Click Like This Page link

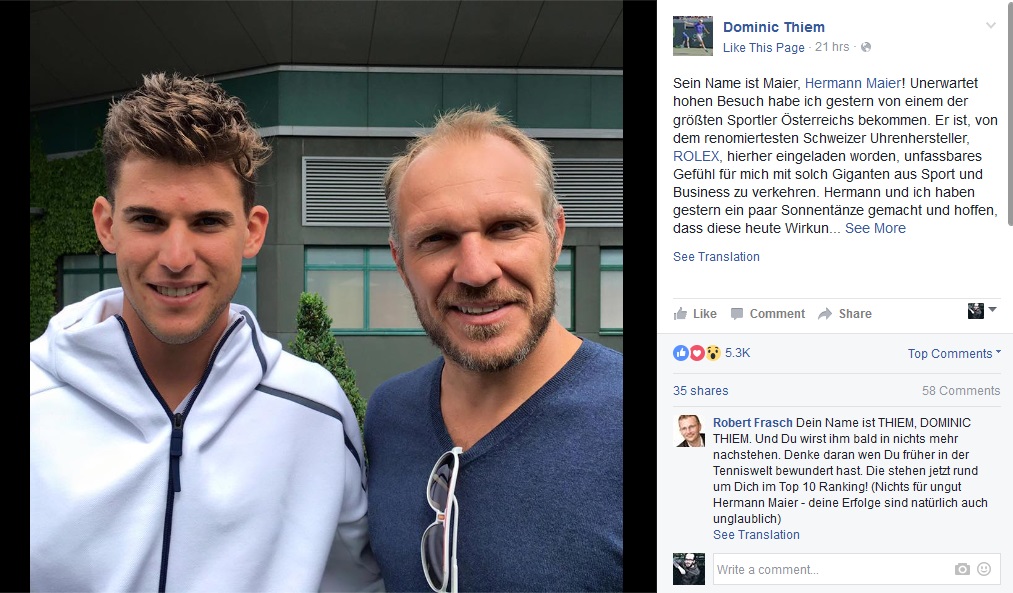point(764,47)
